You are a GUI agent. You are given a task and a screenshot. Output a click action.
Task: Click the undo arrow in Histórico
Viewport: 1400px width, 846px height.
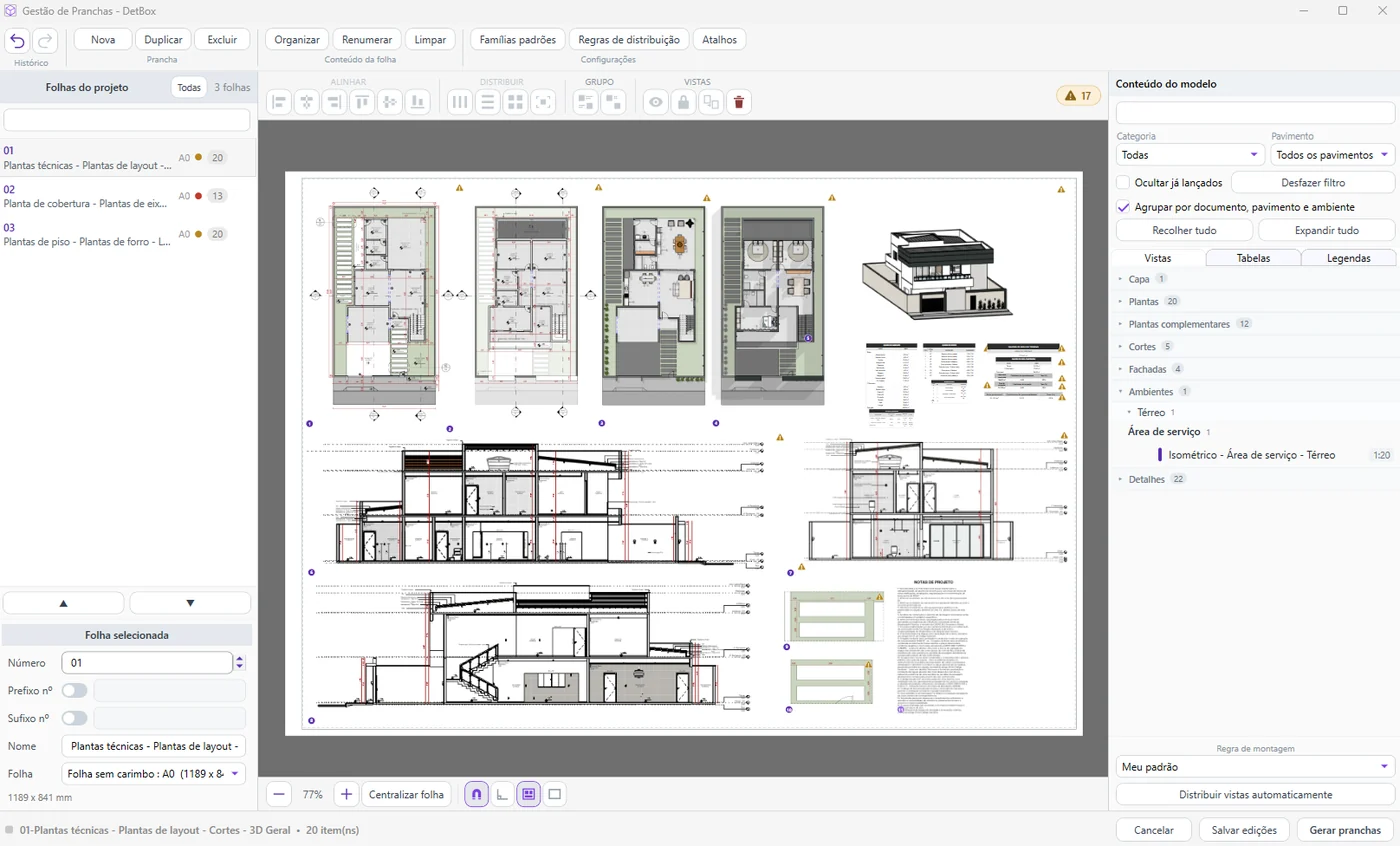click(x=17, y=40)
